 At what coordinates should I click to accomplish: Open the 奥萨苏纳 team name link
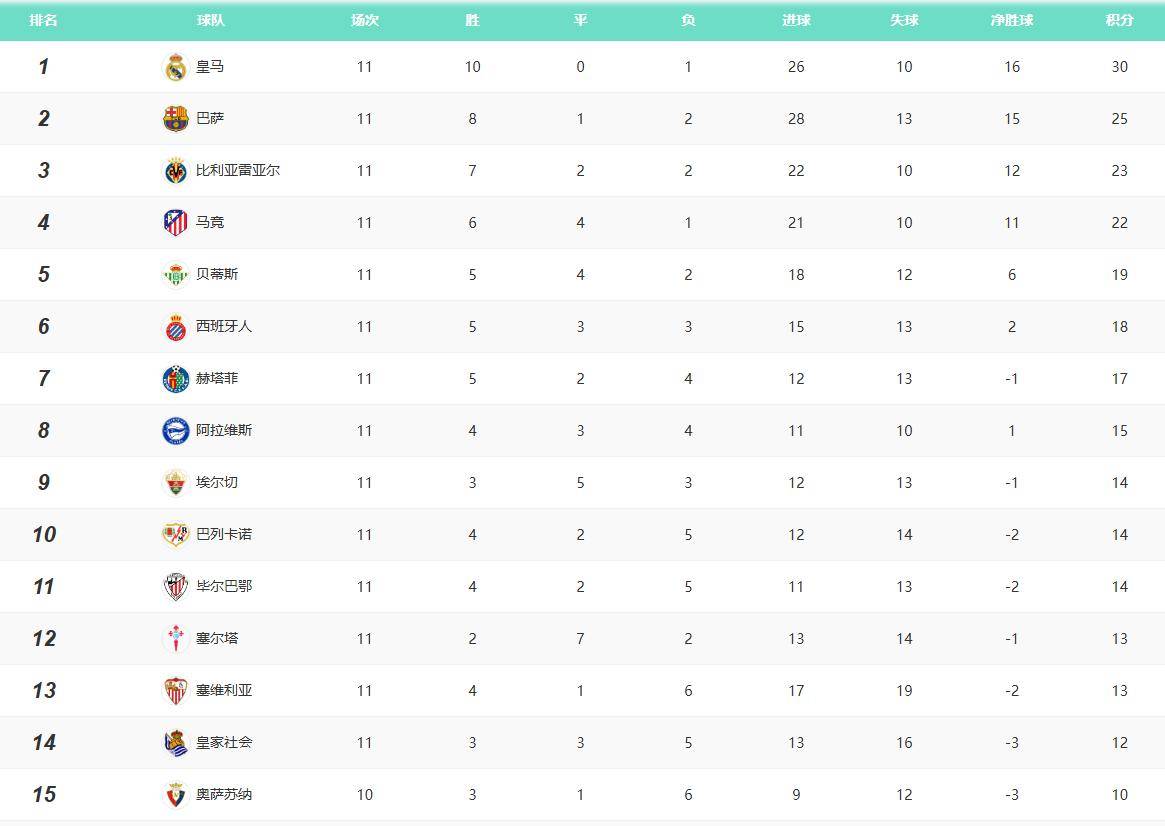click(x=224, y=794)
